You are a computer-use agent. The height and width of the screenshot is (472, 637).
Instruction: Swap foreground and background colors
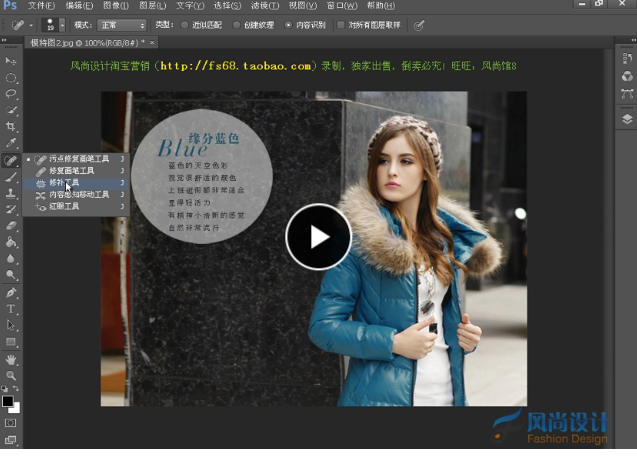[15, 388]
